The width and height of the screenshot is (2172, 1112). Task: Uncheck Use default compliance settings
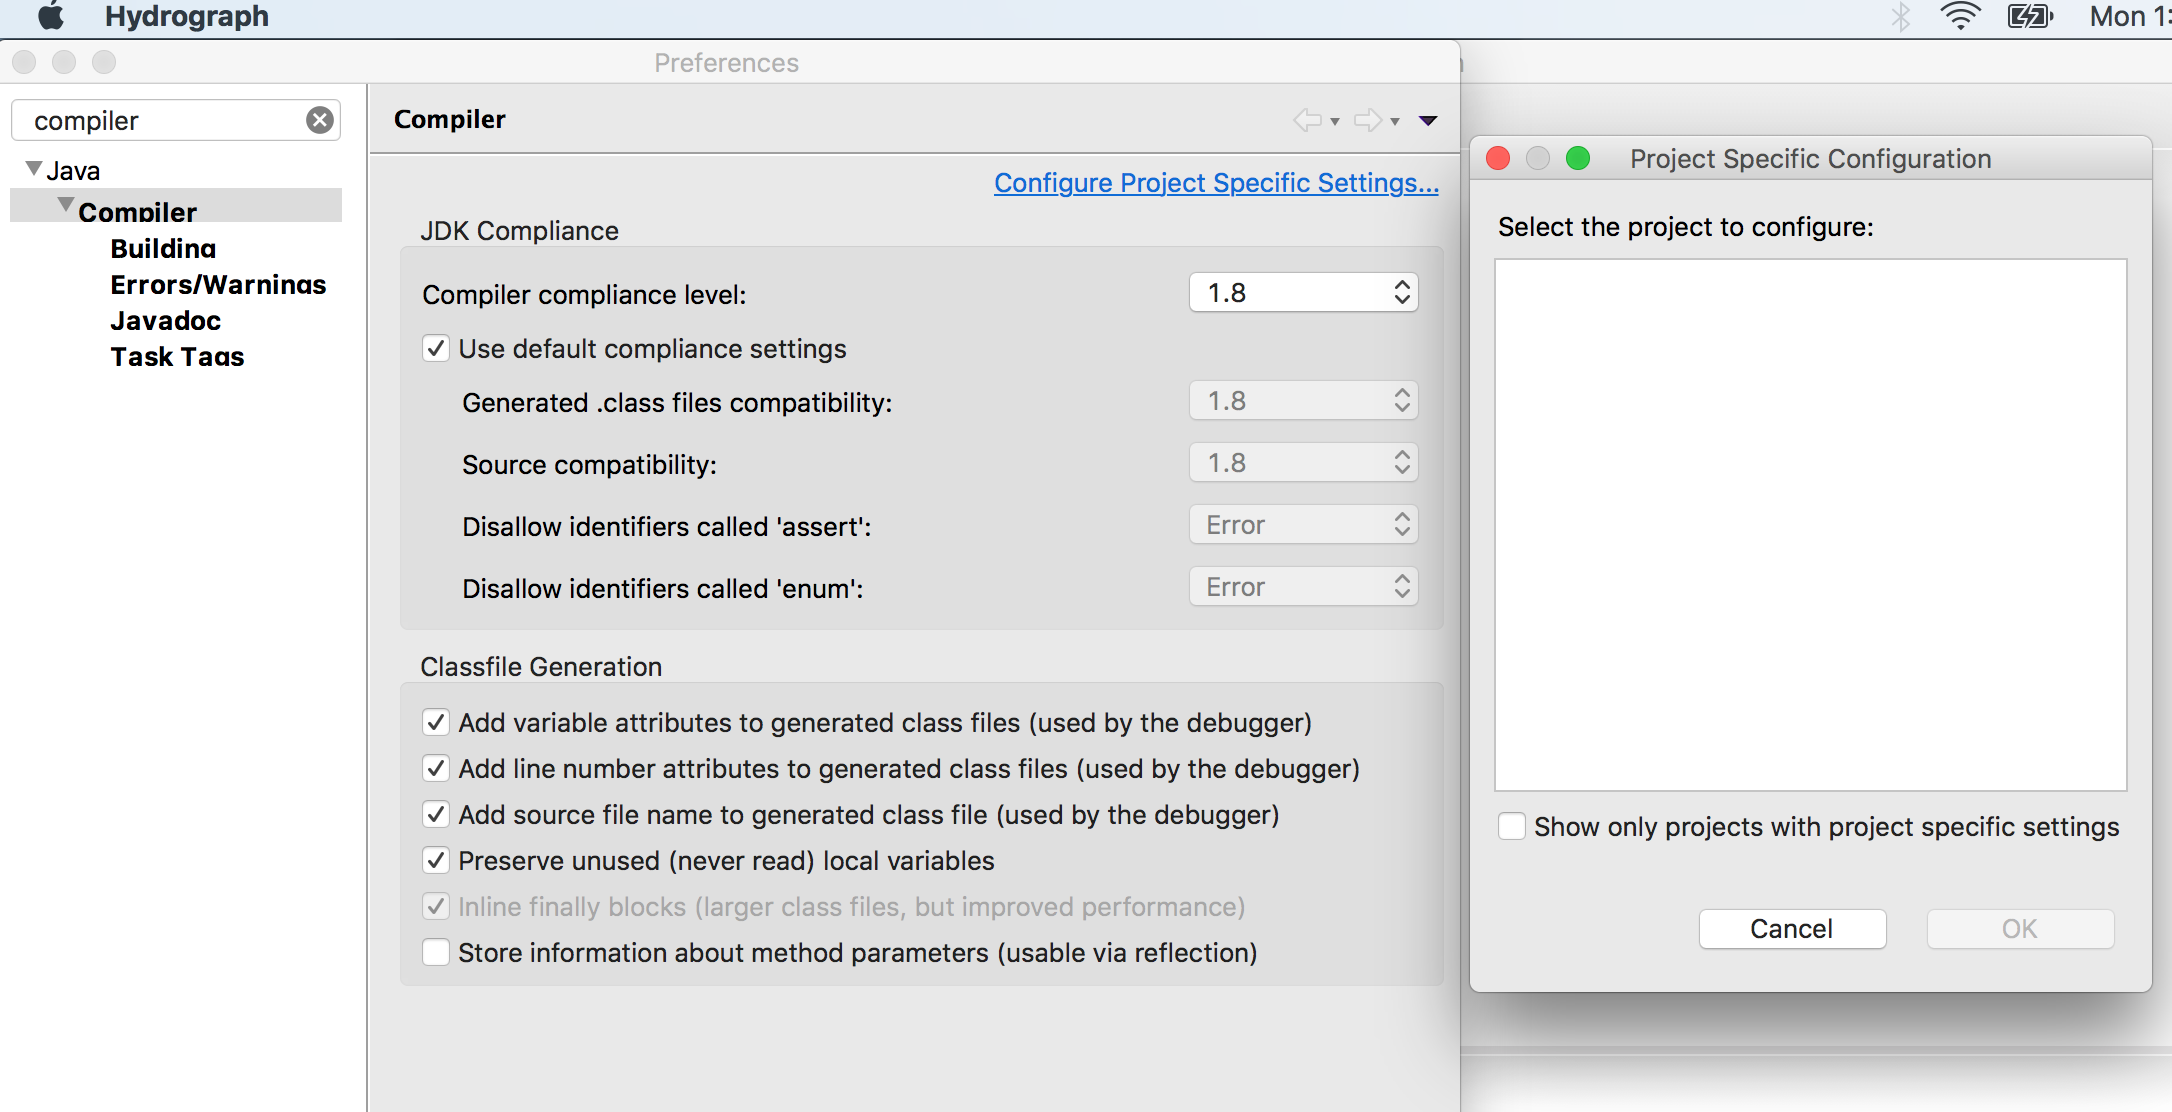click(x=436, y=349)
